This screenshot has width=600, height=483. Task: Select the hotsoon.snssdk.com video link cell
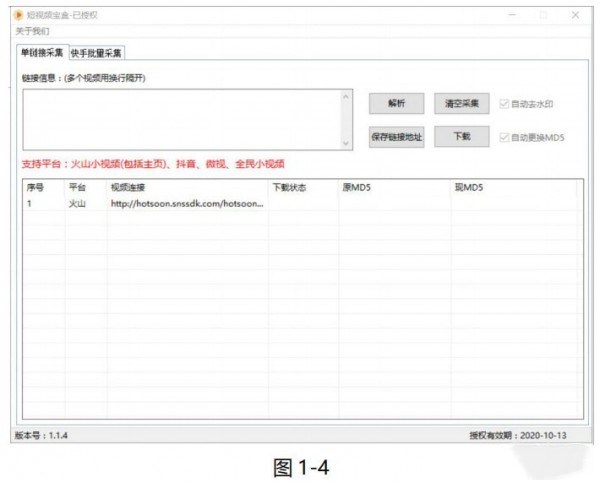tap(187, 204)
